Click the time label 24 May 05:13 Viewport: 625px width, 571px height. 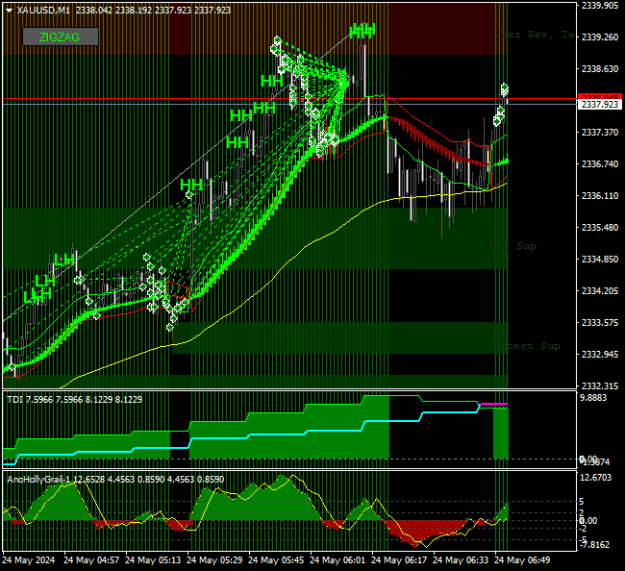153,560
